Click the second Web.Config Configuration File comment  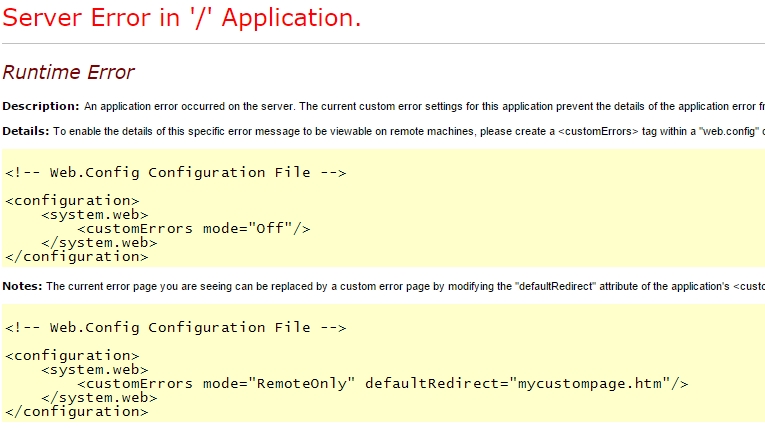175,327
